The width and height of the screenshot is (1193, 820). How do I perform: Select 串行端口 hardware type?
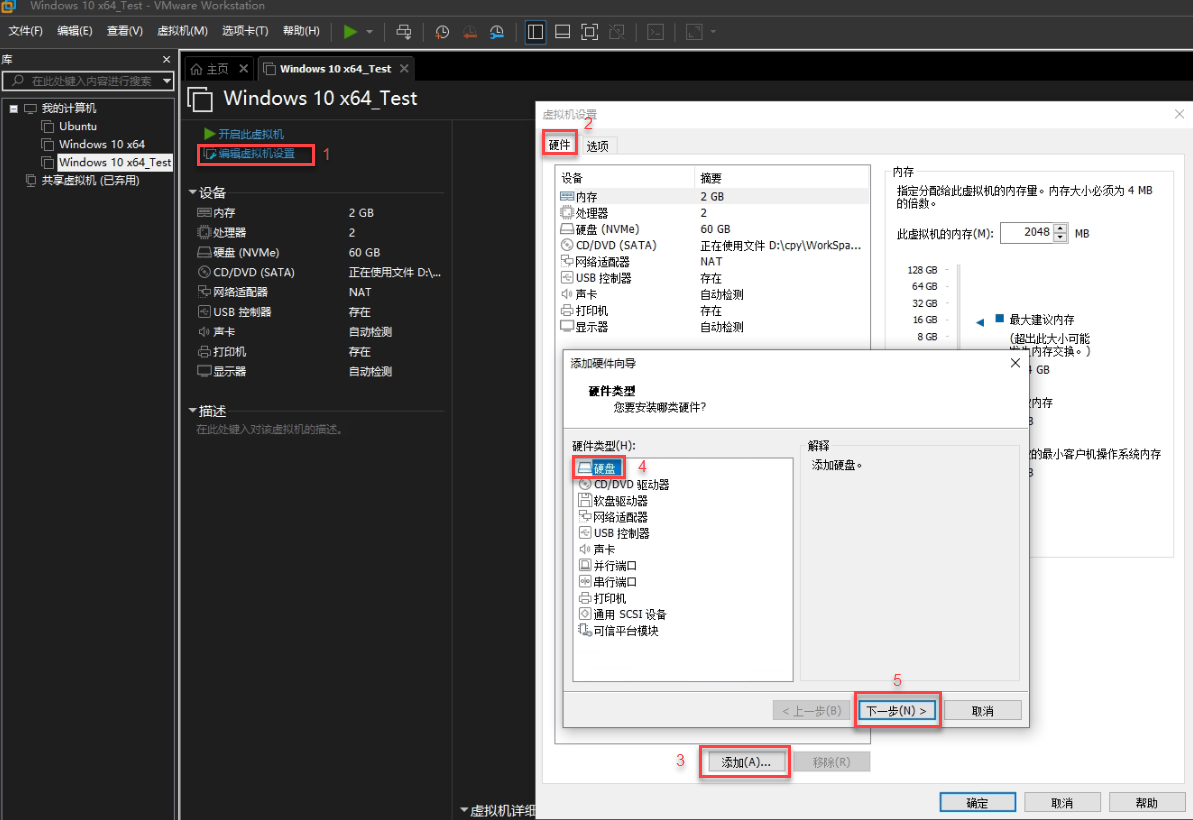click(x=608, y=582)
